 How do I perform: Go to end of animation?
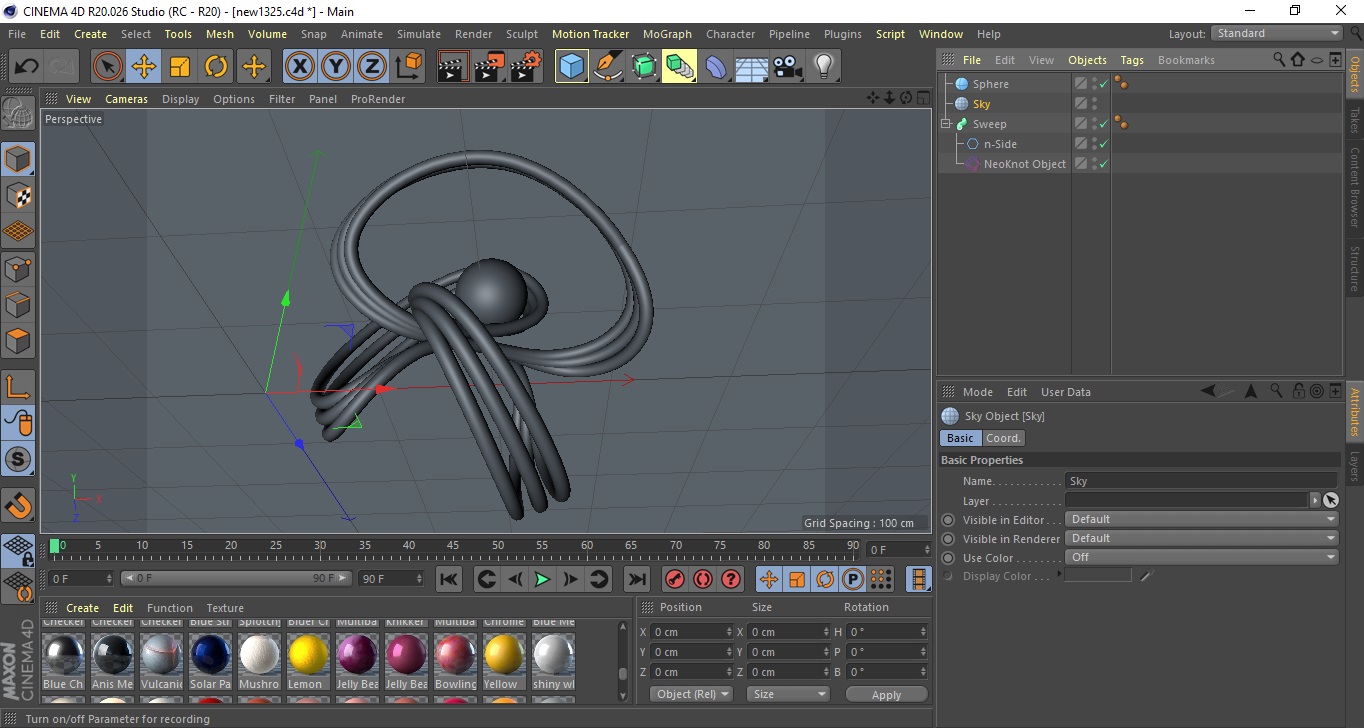637,579
